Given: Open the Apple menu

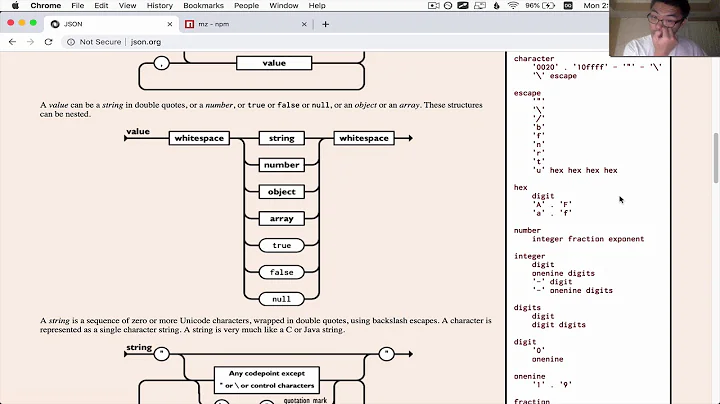Looking at the screenshot, I should (x=15, y=6).
